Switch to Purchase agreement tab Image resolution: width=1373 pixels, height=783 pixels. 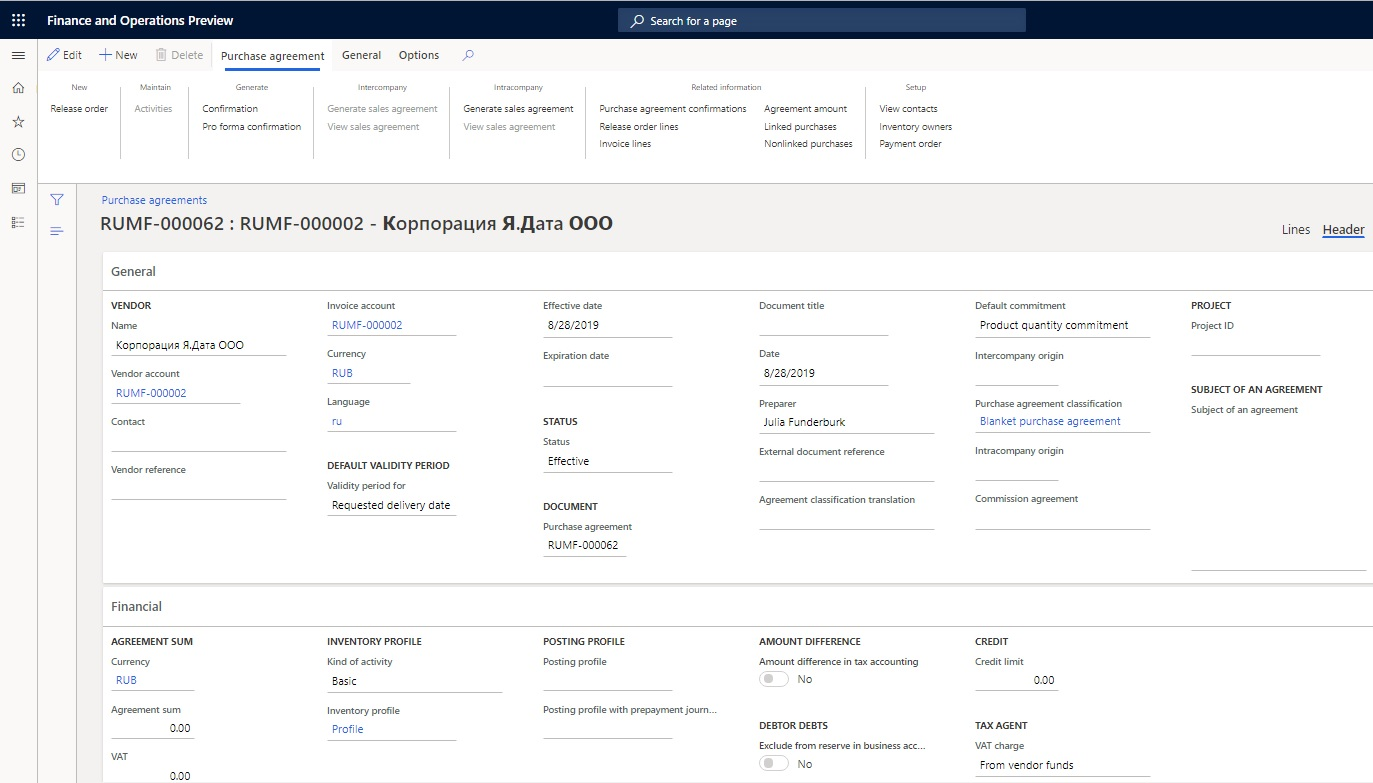click(272, 56)
